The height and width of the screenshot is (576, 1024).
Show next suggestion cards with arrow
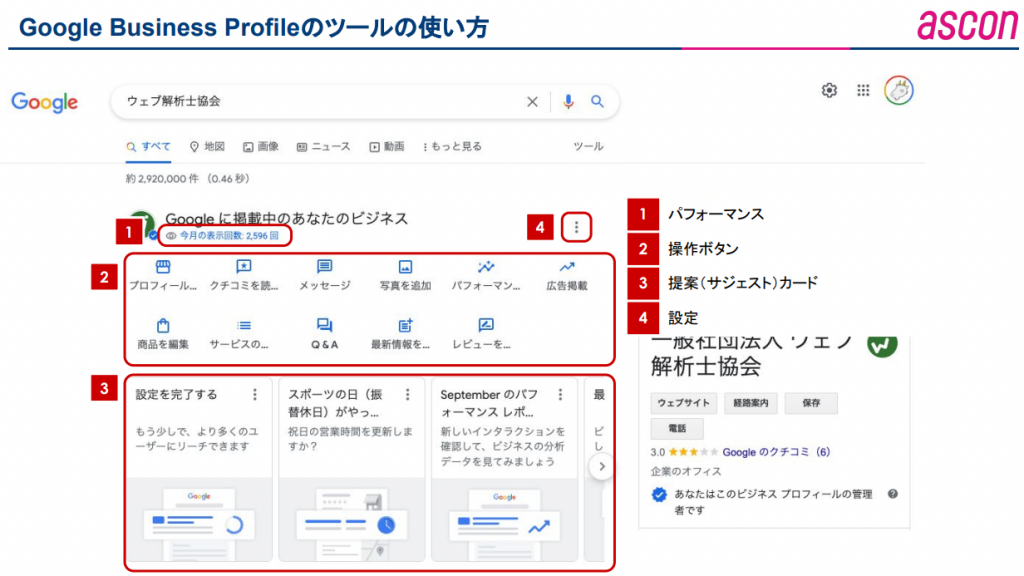601,466
